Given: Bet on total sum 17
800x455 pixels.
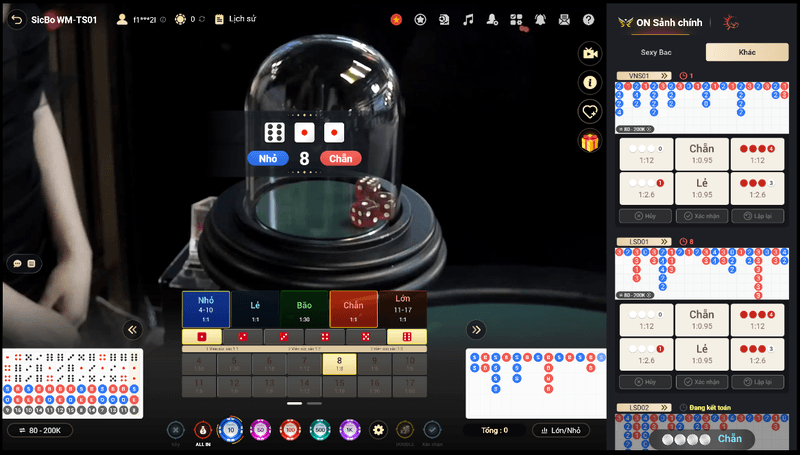Looking at the screenshot, I should click(x=410, y=387).
